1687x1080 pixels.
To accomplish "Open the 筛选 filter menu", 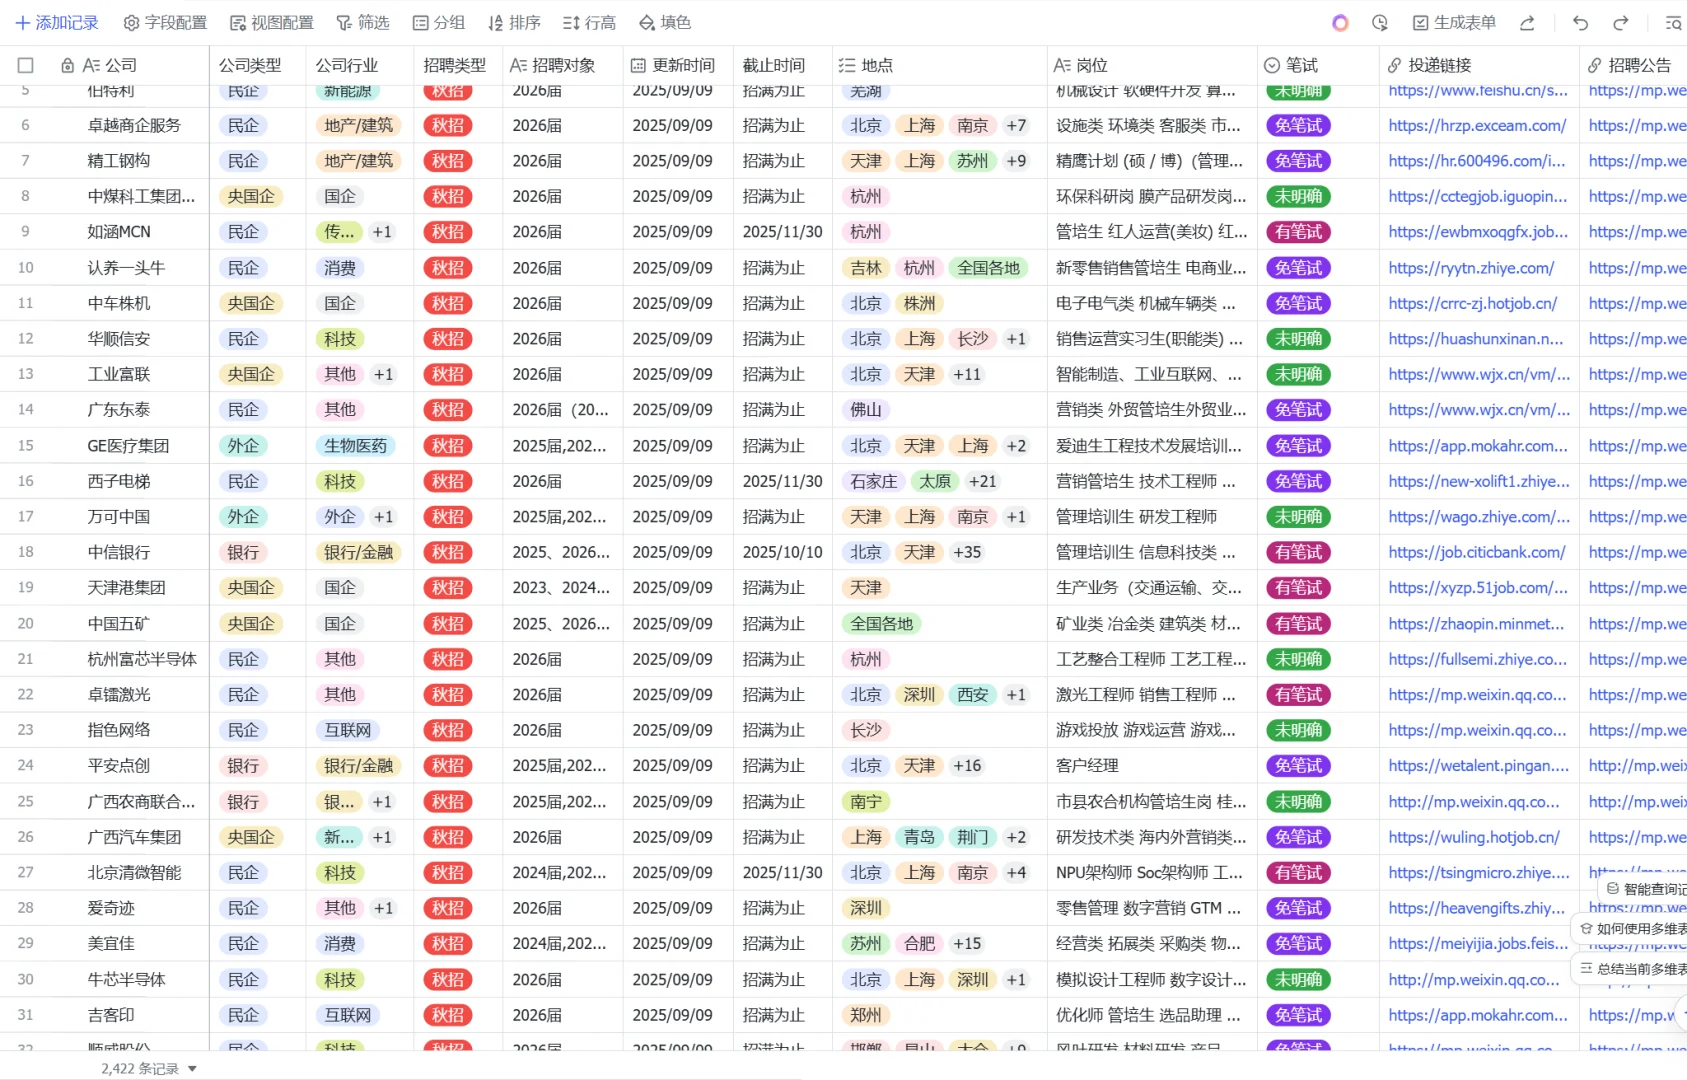I will click(x=363, y=23).
